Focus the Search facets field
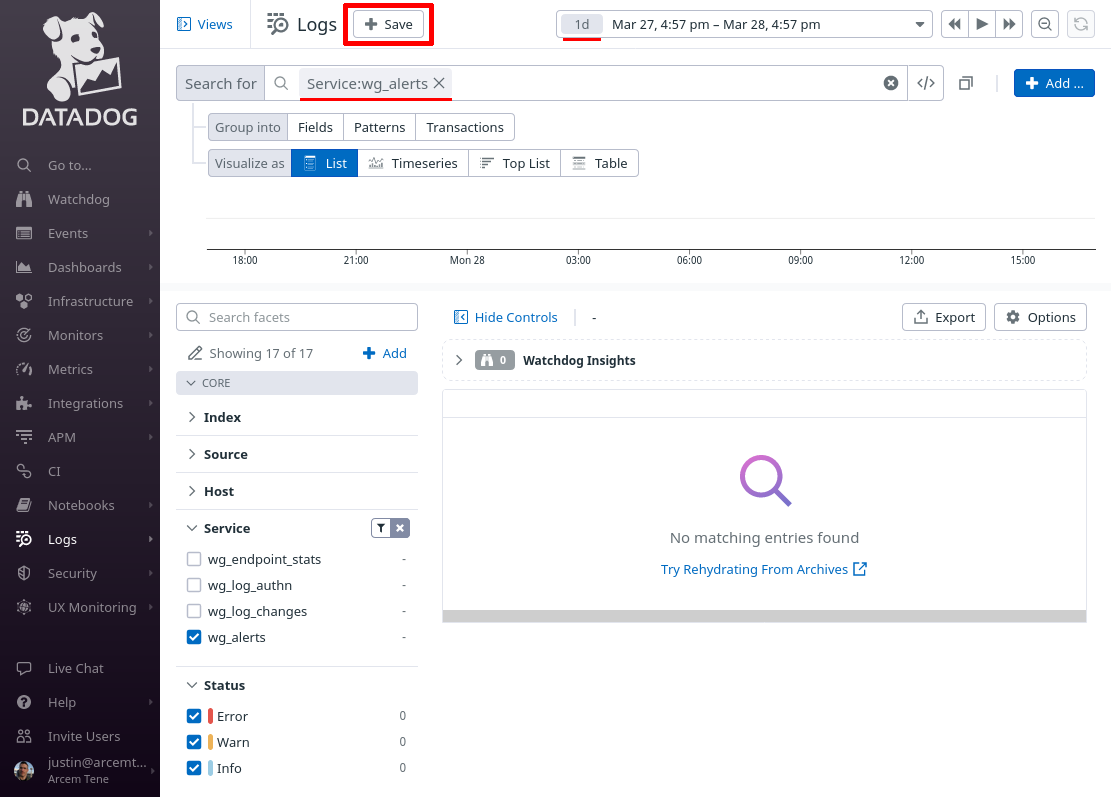The height and width of the screenshot is (797, 1111). point(297,317)
